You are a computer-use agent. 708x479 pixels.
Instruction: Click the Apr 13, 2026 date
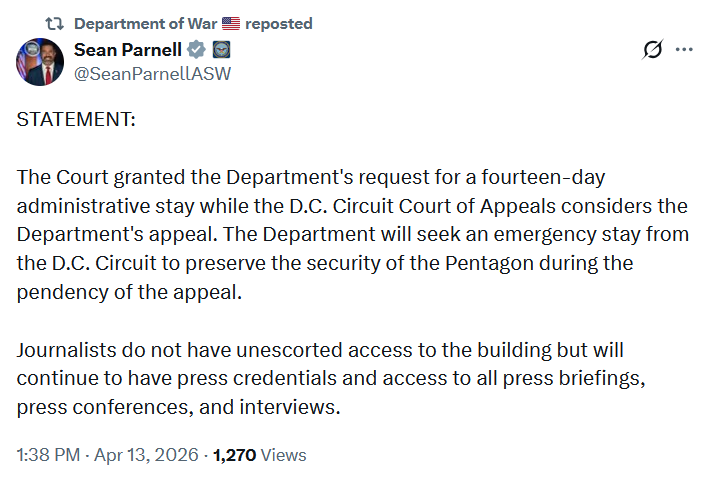click(x=148, y=455)
